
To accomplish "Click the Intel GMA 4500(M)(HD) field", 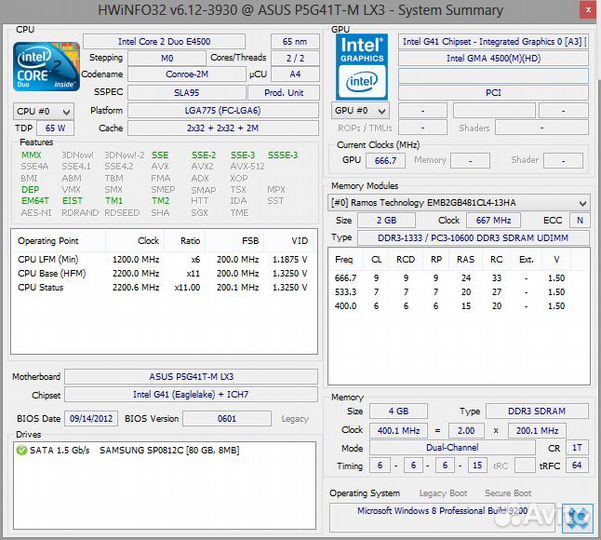I will tap(493, 58).
